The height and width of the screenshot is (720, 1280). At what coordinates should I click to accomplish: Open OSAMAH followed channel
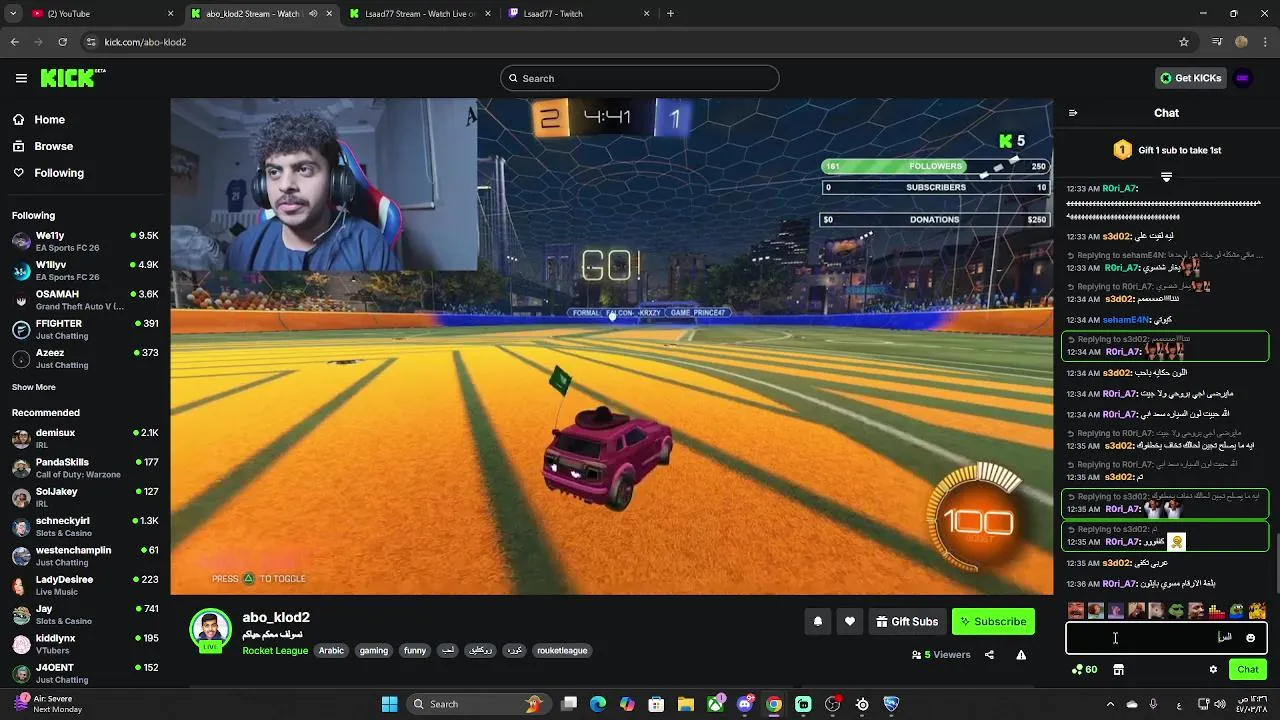click(x=85, y=300)
